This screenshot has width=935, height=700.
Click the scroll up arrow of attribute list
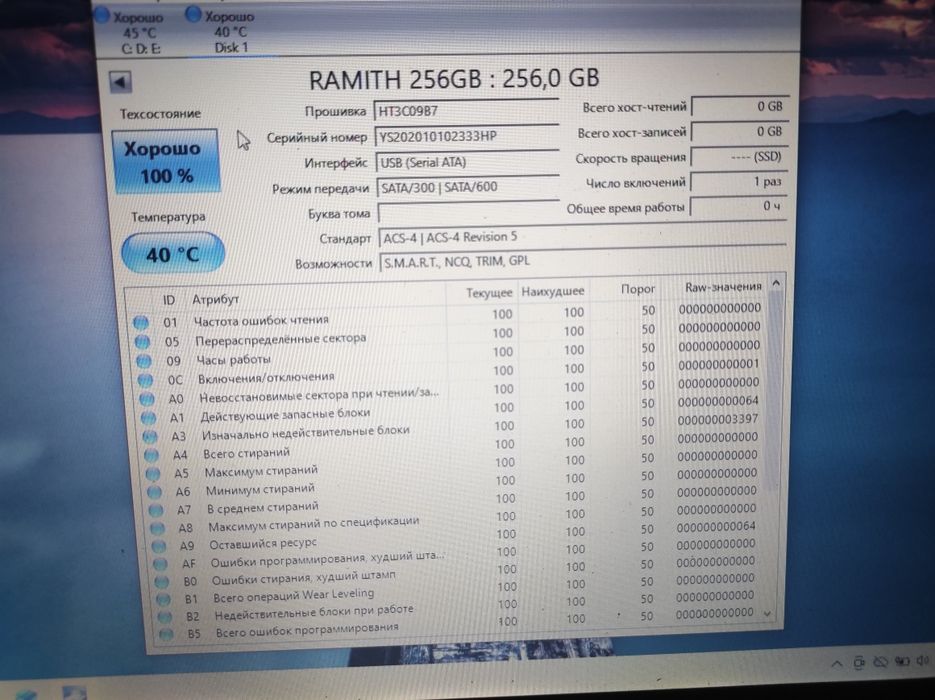click(x=776, y=284)
